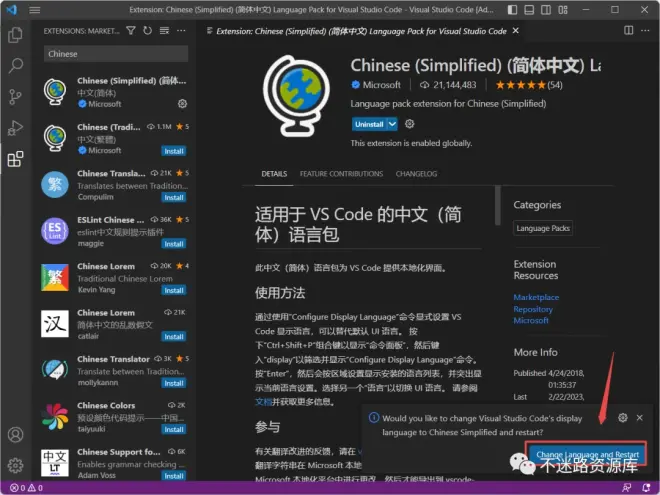Select ESLint Chinese extension entry
Screen dimensions: 660x495
point(114,232)
